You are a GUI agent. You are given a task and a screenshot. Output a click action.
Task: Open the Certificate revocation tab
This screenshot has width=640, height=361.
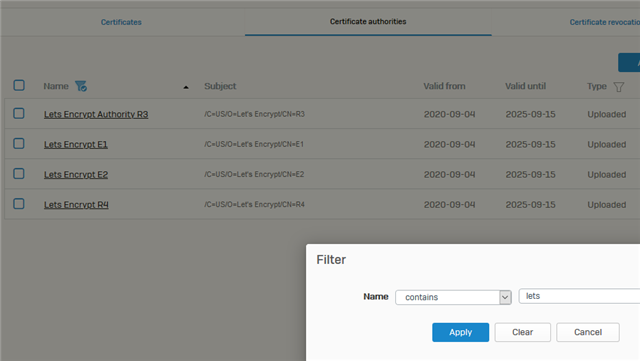click(604, 22)
